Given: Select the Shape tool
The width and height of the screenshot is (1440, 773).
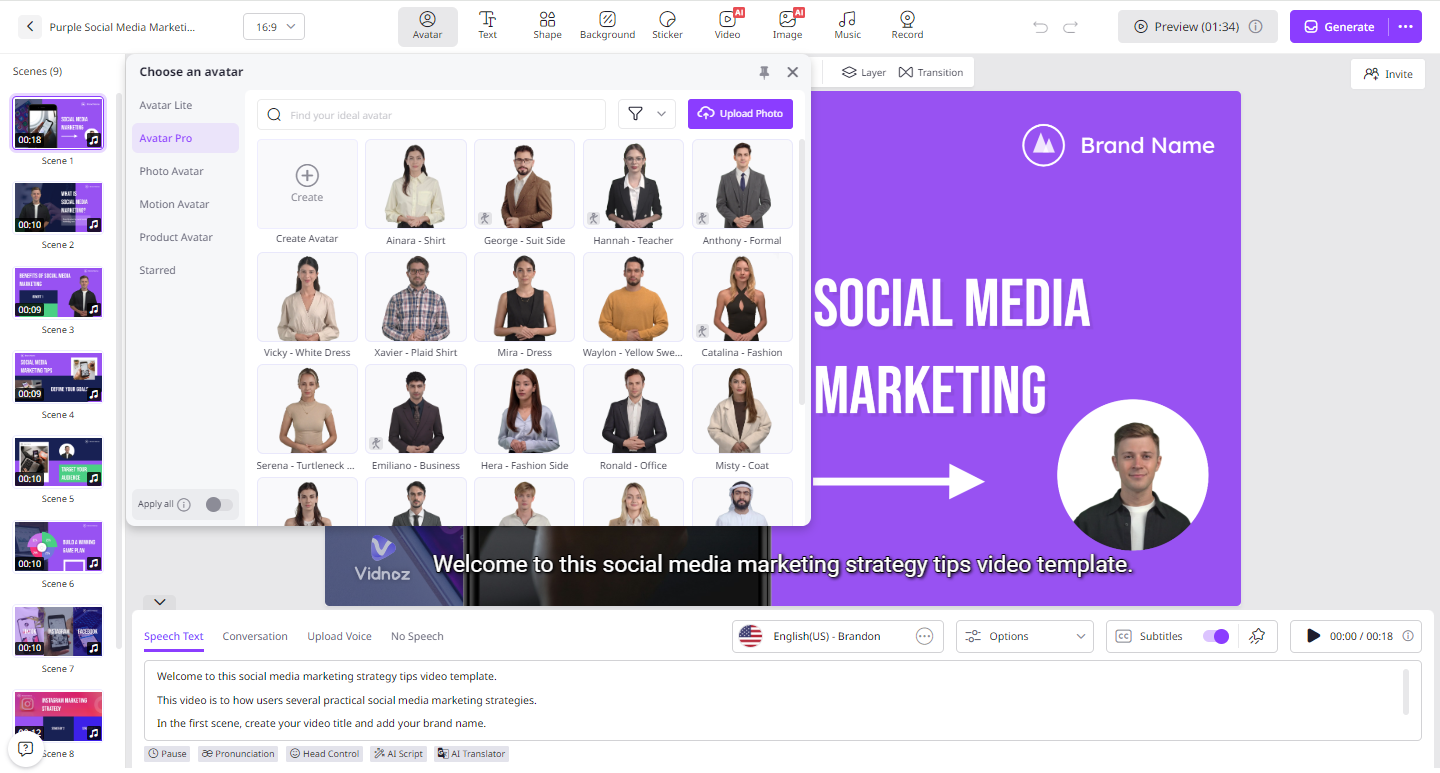Looking at the screenshot, I should coord(547,26).
